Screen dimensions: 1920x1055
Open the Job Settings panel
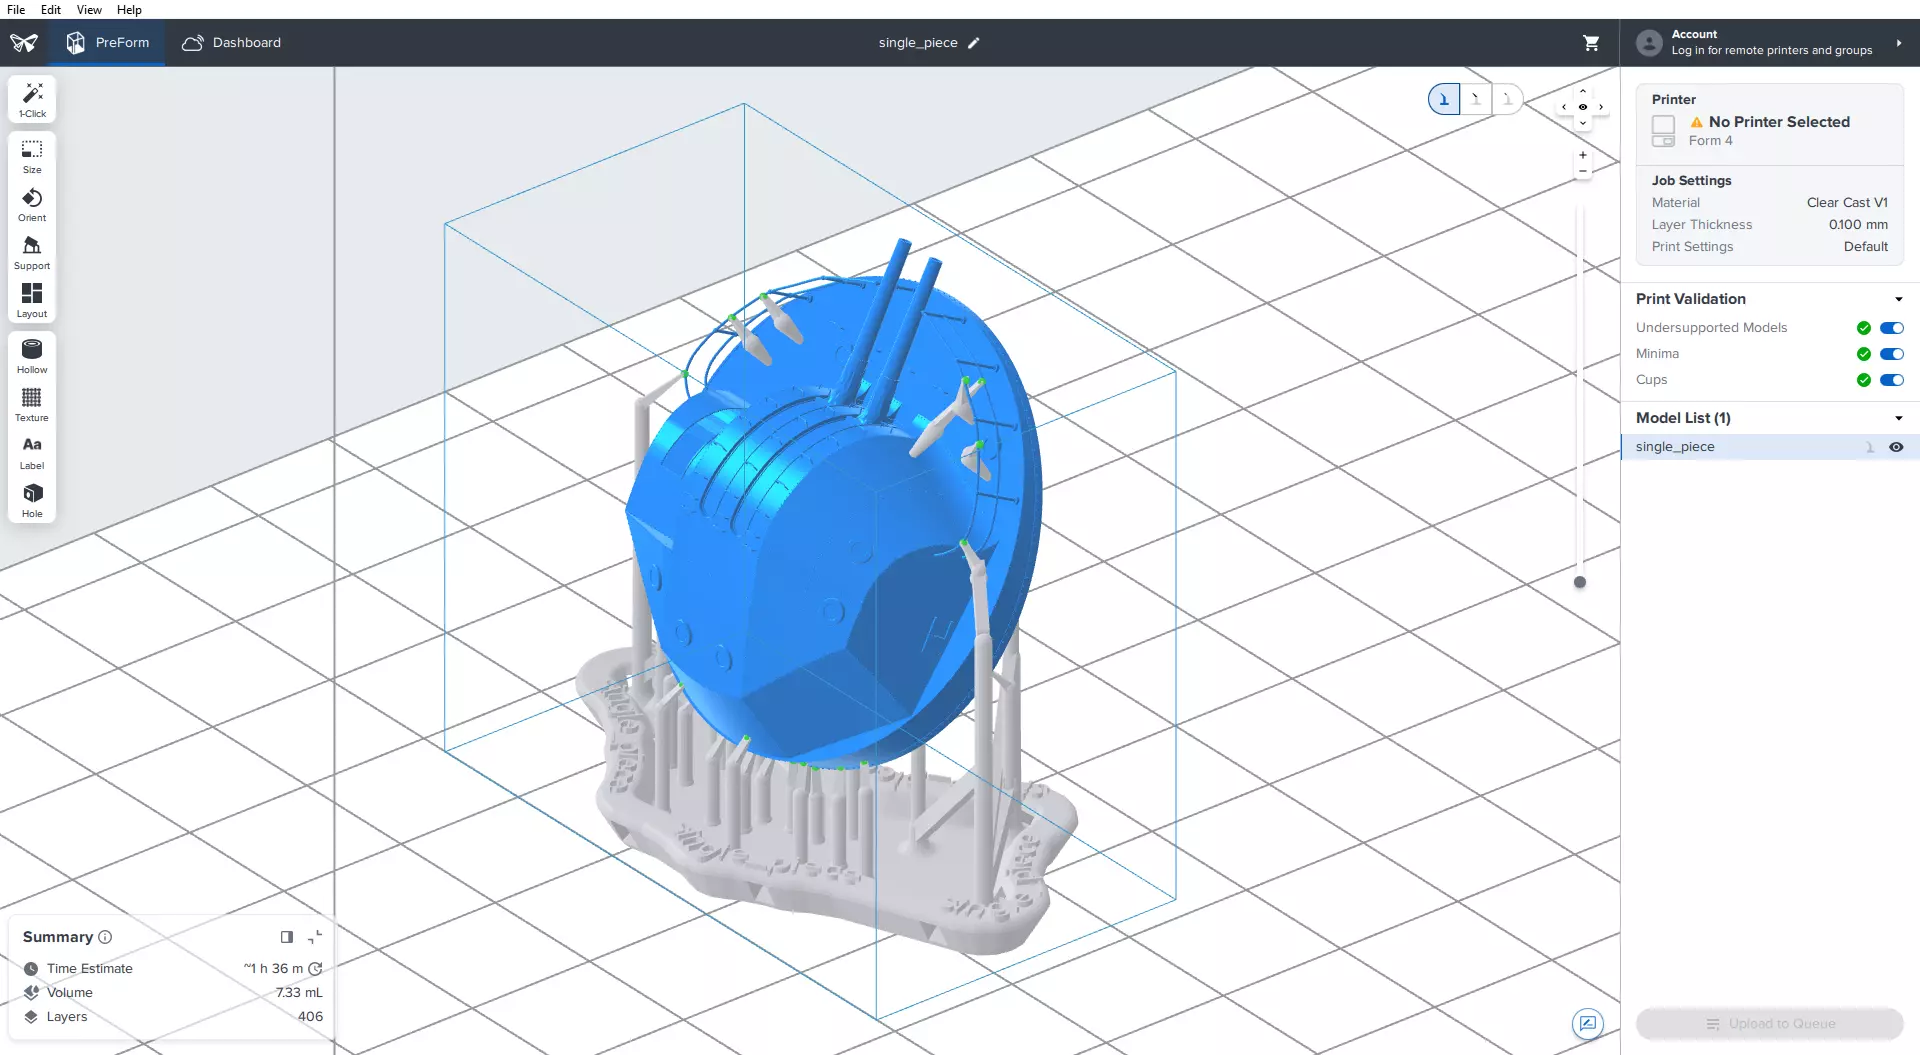1770,214
